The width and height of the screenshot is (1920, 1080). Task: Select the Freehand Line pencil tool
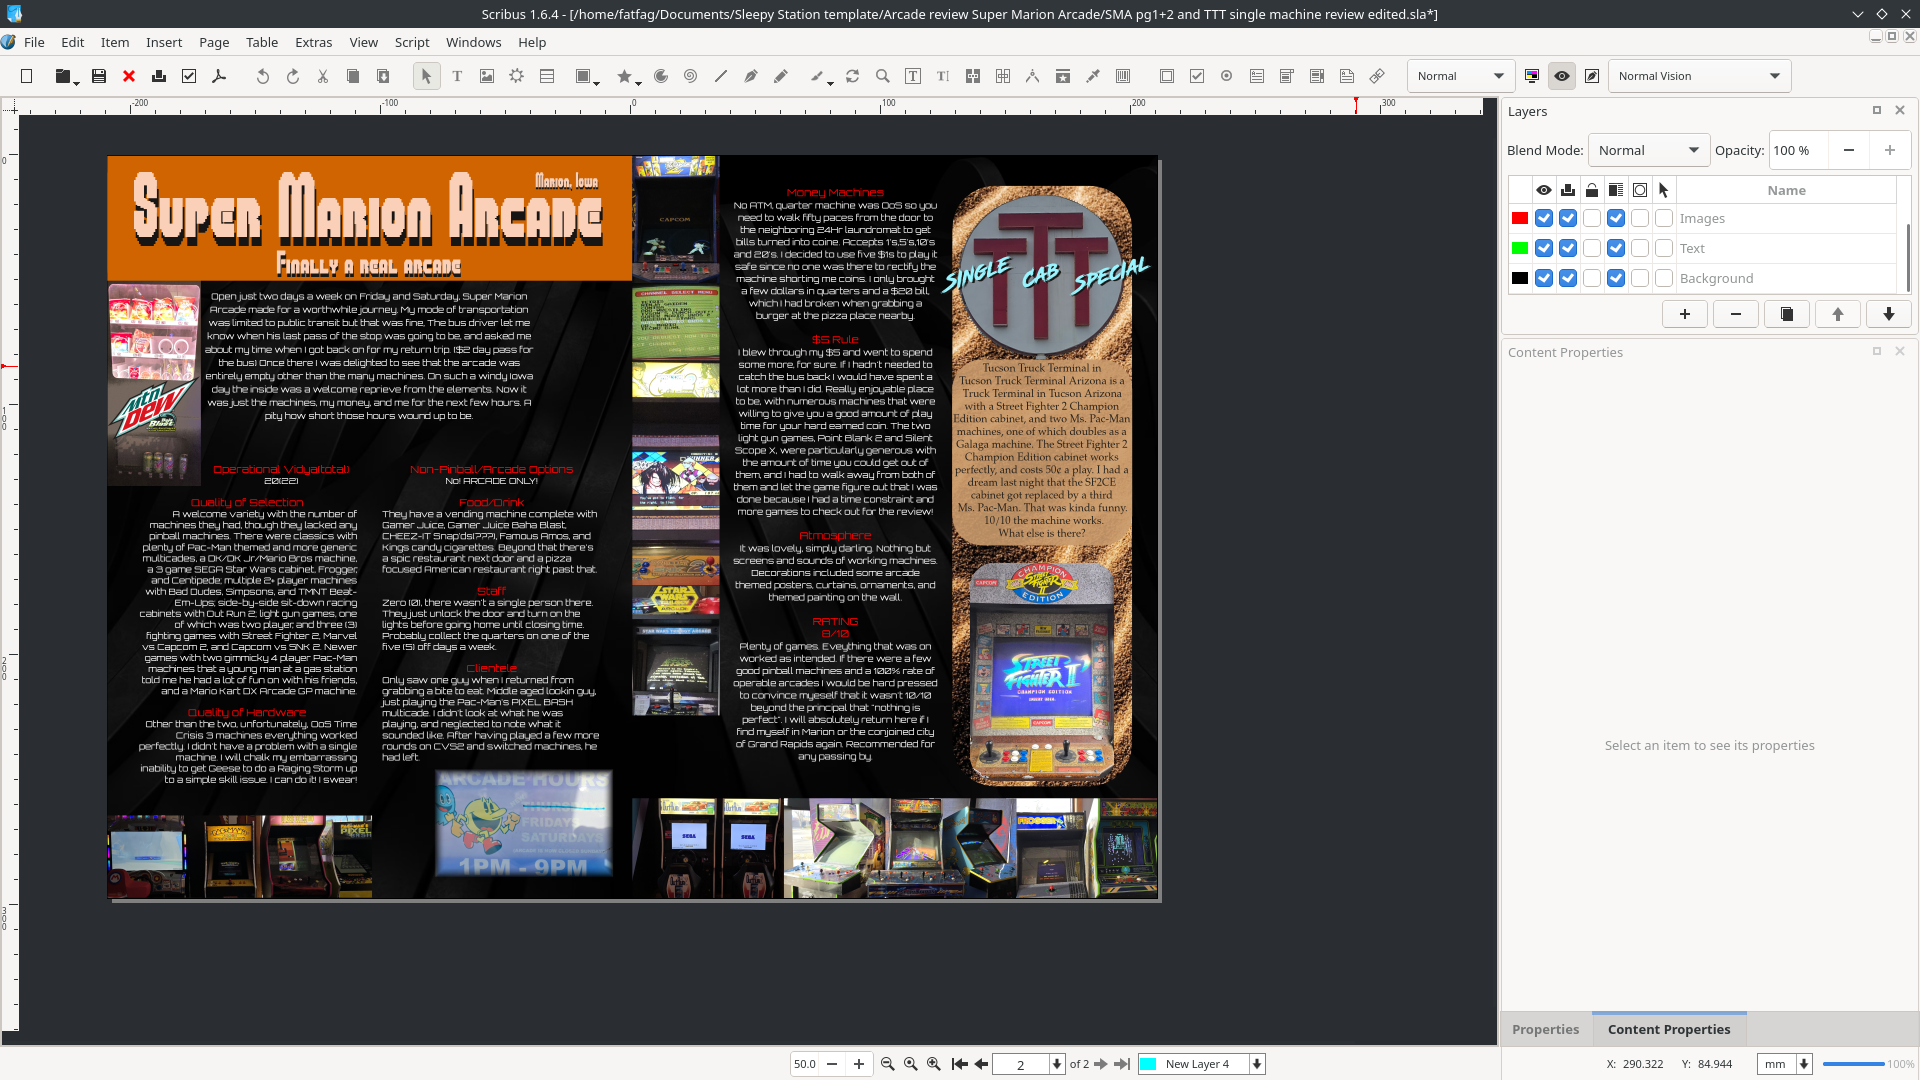point(781,76)
